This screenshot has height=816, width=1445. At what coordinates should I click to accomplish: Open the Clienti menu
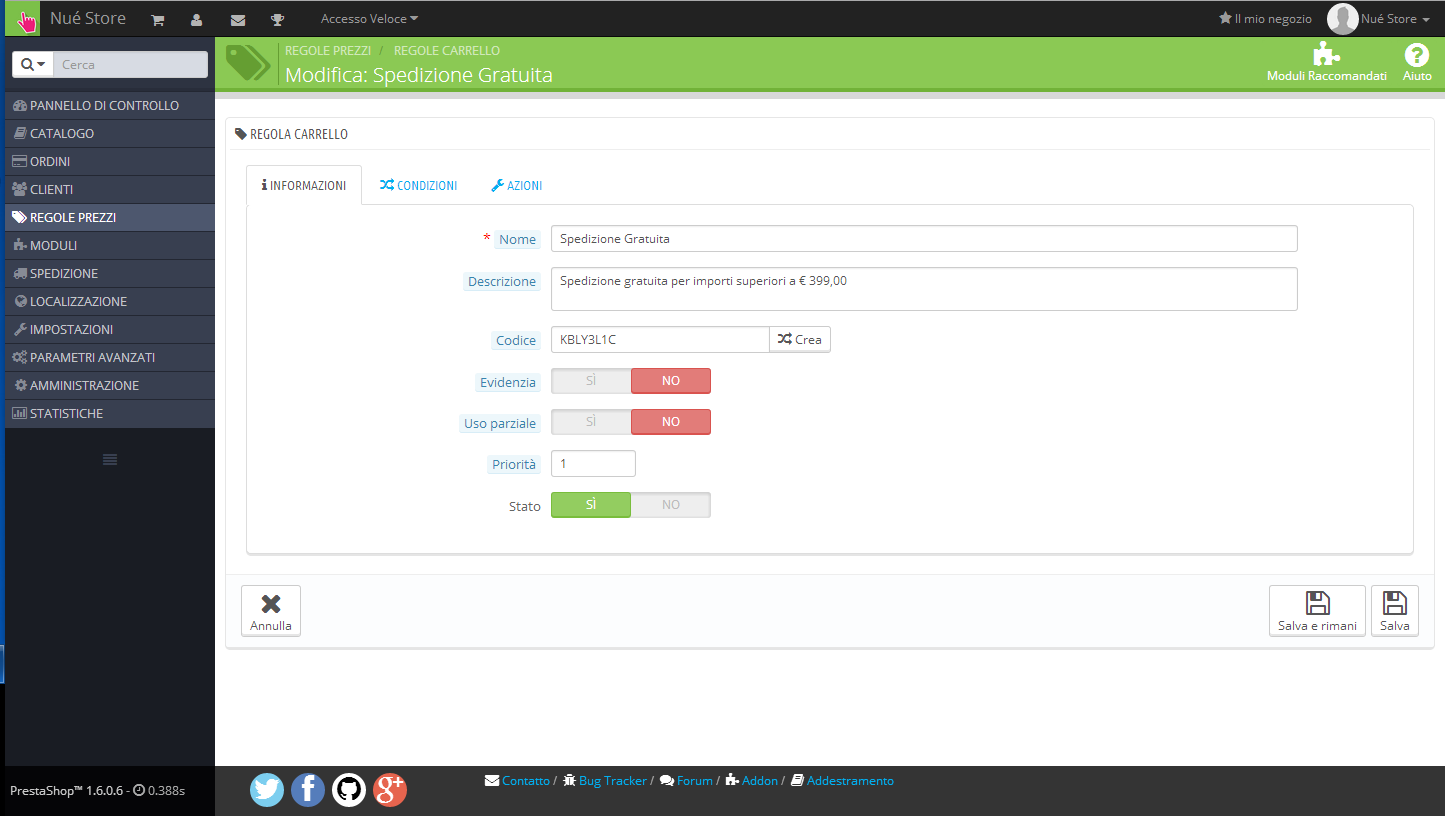pos(110,189)
